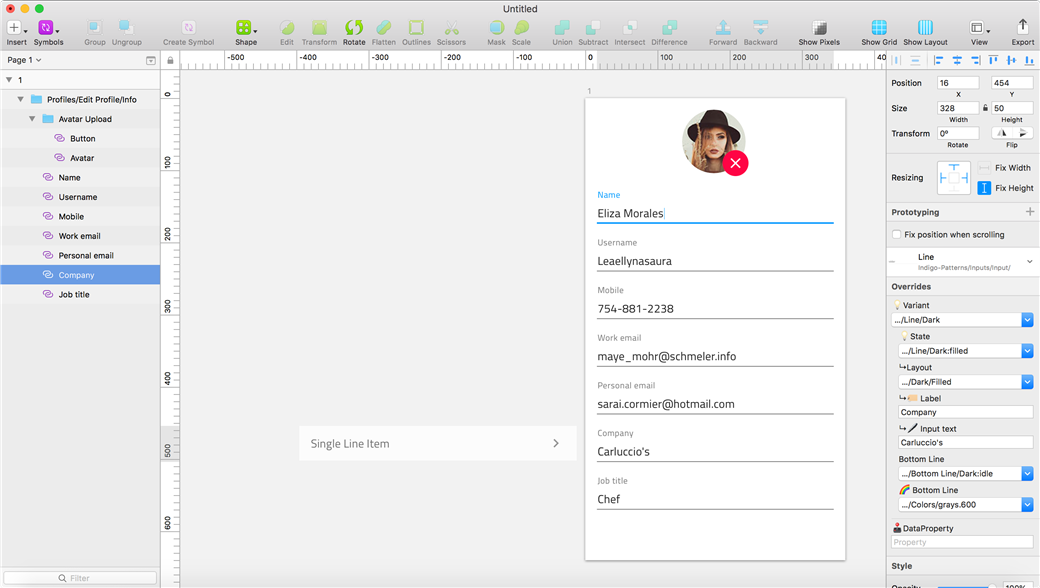1040x588 pixels.
Task: Apply the Mask tool
Action: pyautogui.click(x=496, y=28)
